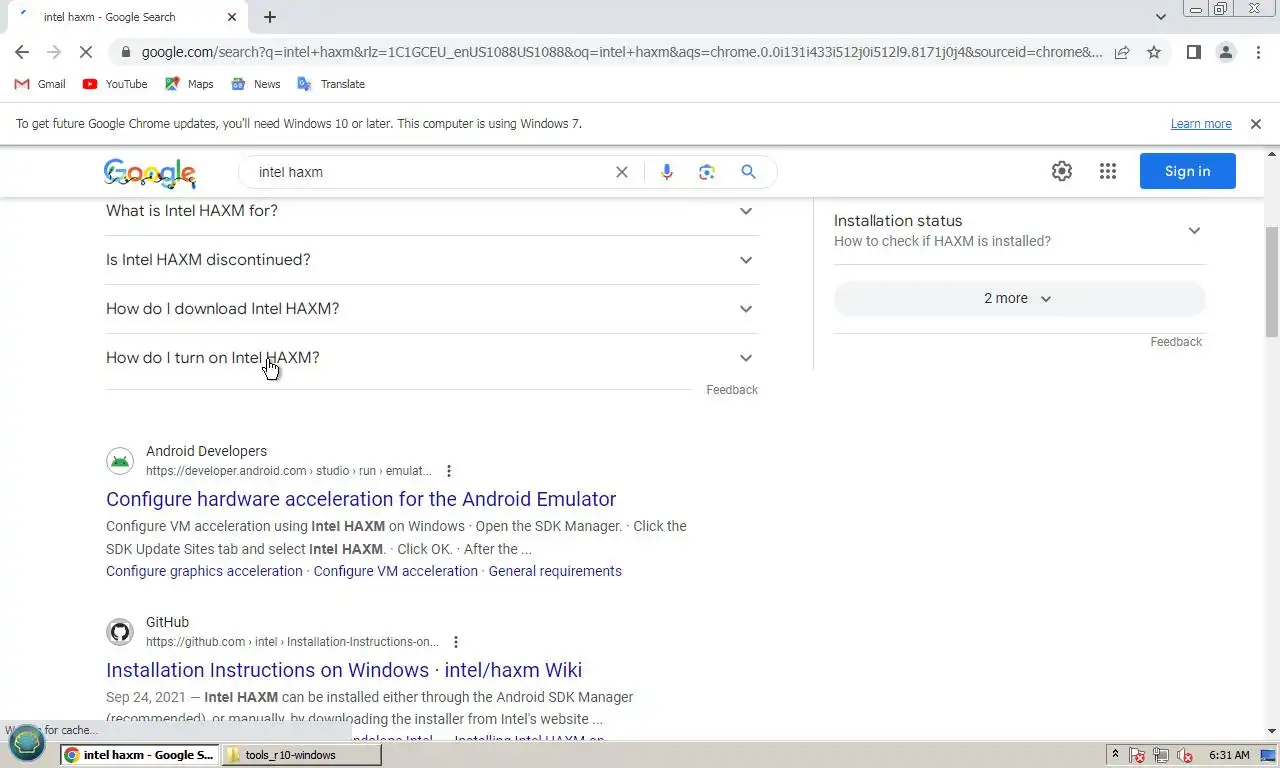Open News bookmark
Image resolution: width=1280 pixels, height=768 pixels.
point(255,84)
